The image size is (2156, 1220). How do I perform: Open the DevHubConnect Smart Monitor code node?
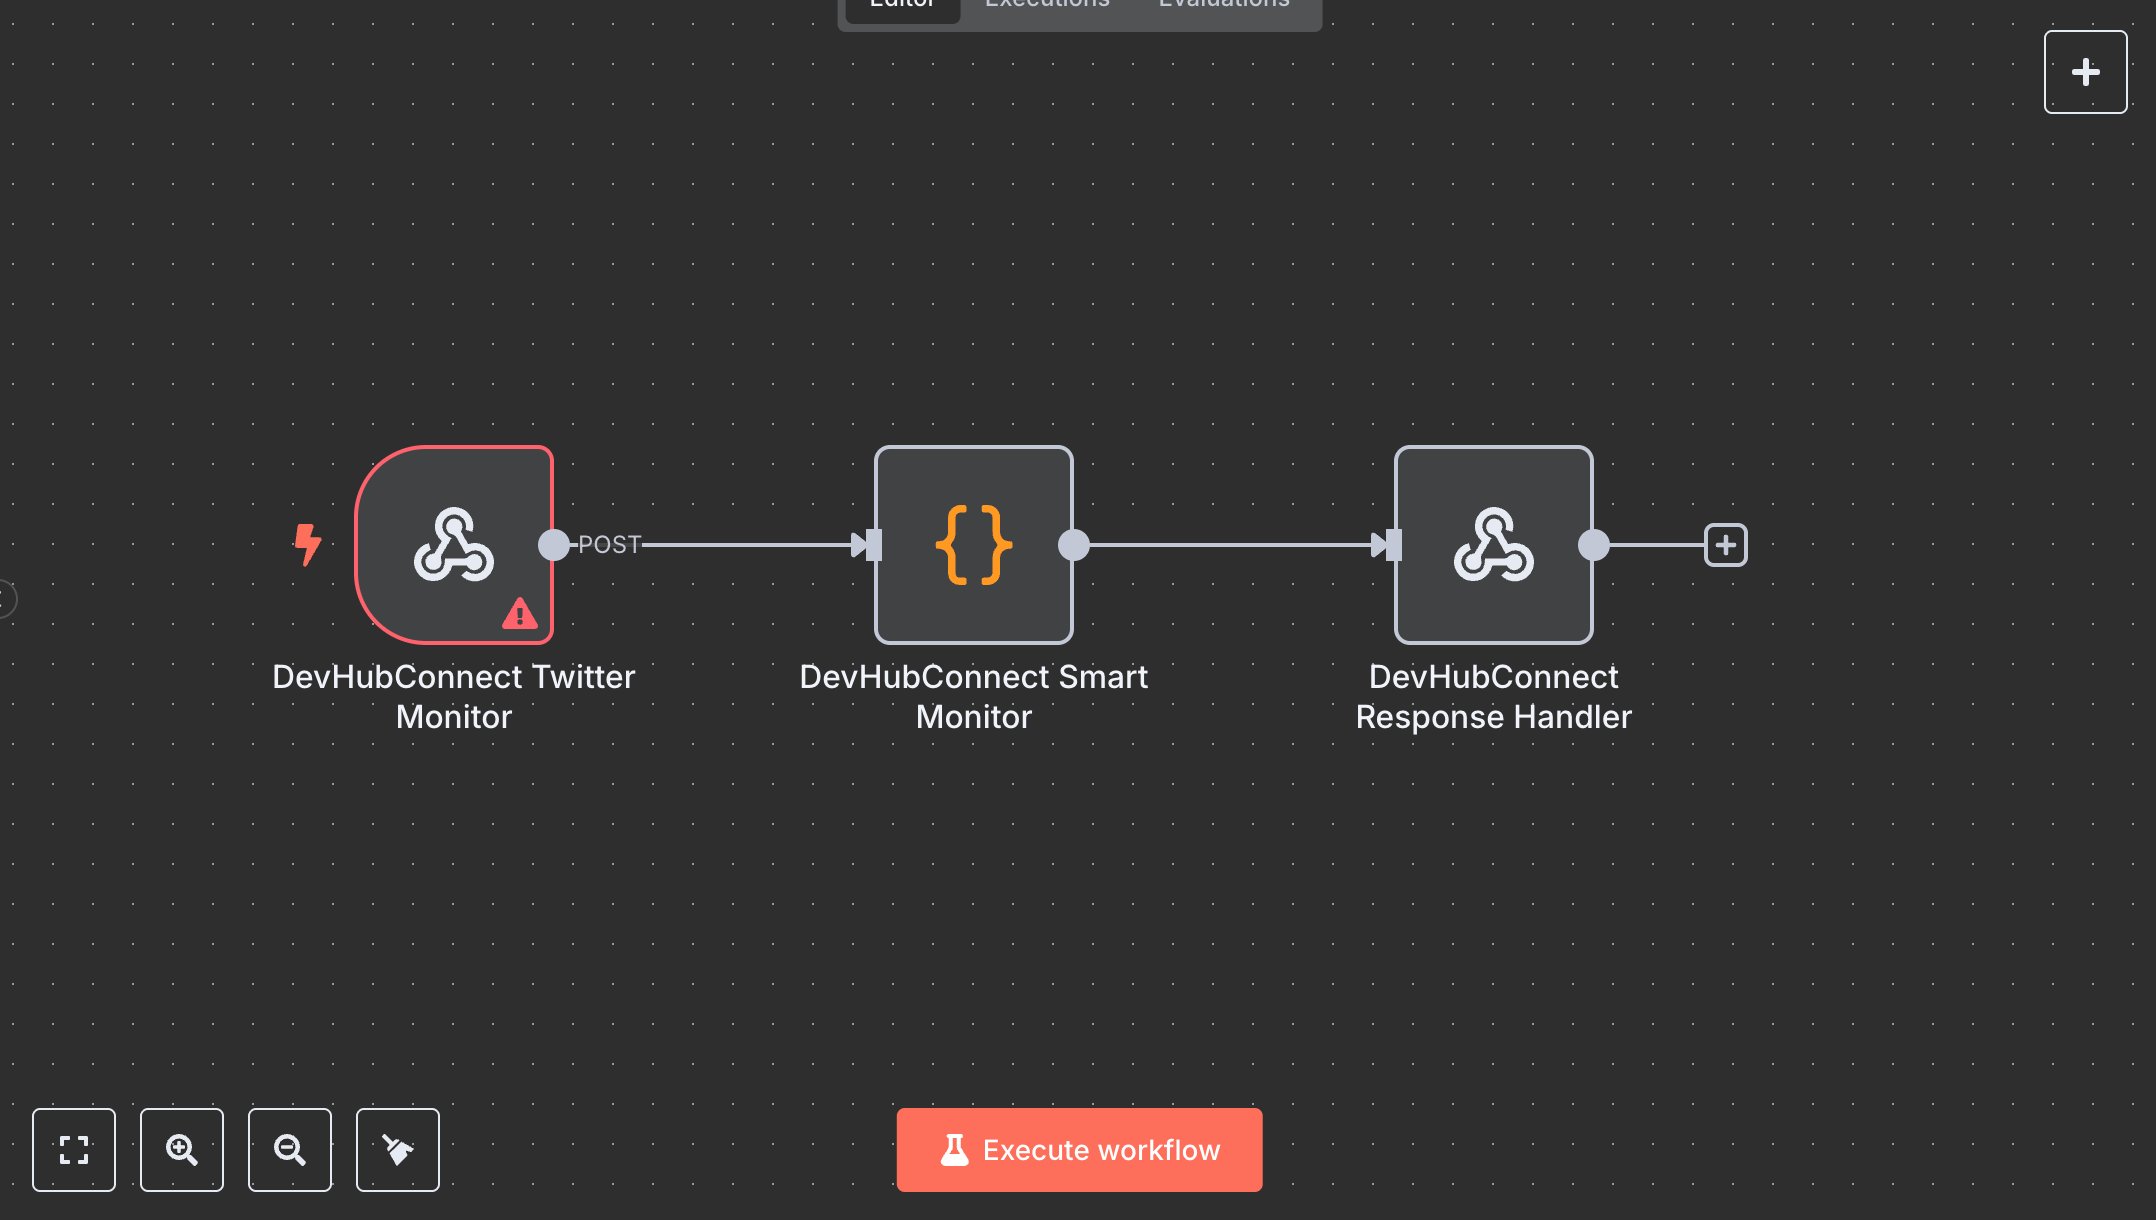973,545
